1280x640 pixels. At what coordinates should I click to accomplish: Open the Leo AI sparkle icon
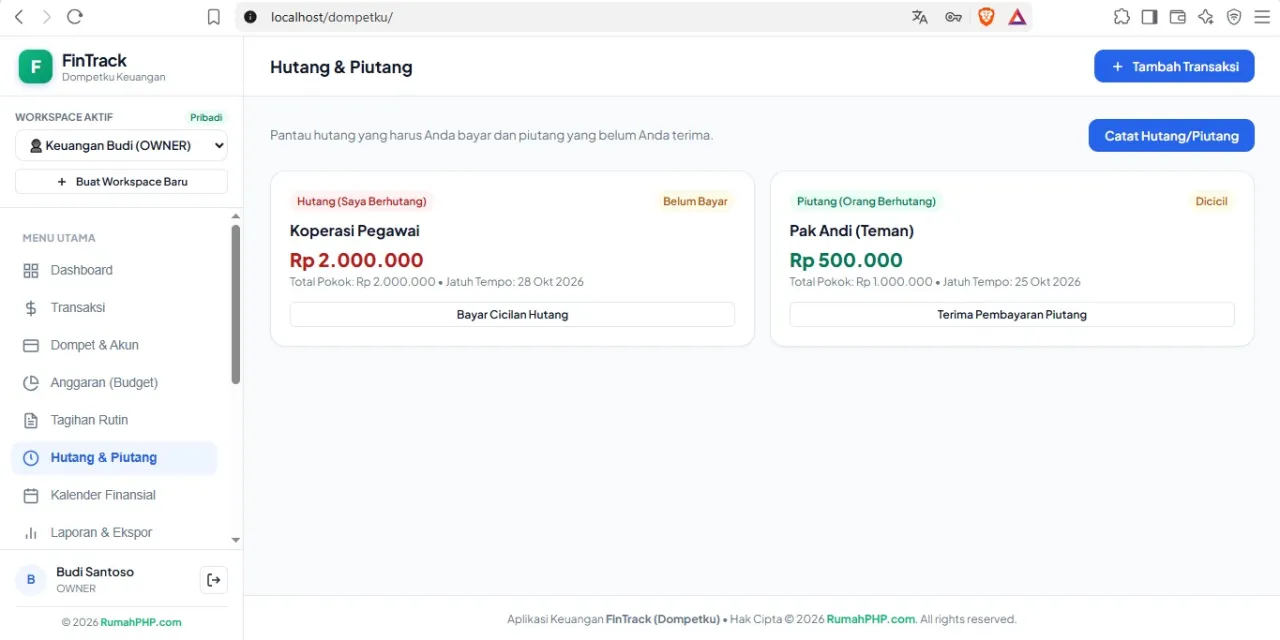pyautogui.click(x=1205, y=17)
